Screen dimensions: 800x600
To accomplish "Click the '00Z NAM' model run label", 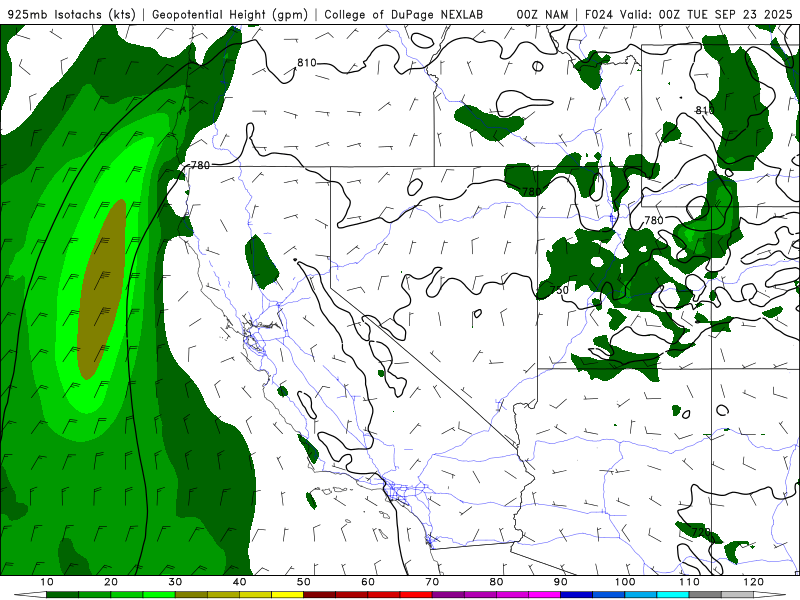I will point(542,15).
